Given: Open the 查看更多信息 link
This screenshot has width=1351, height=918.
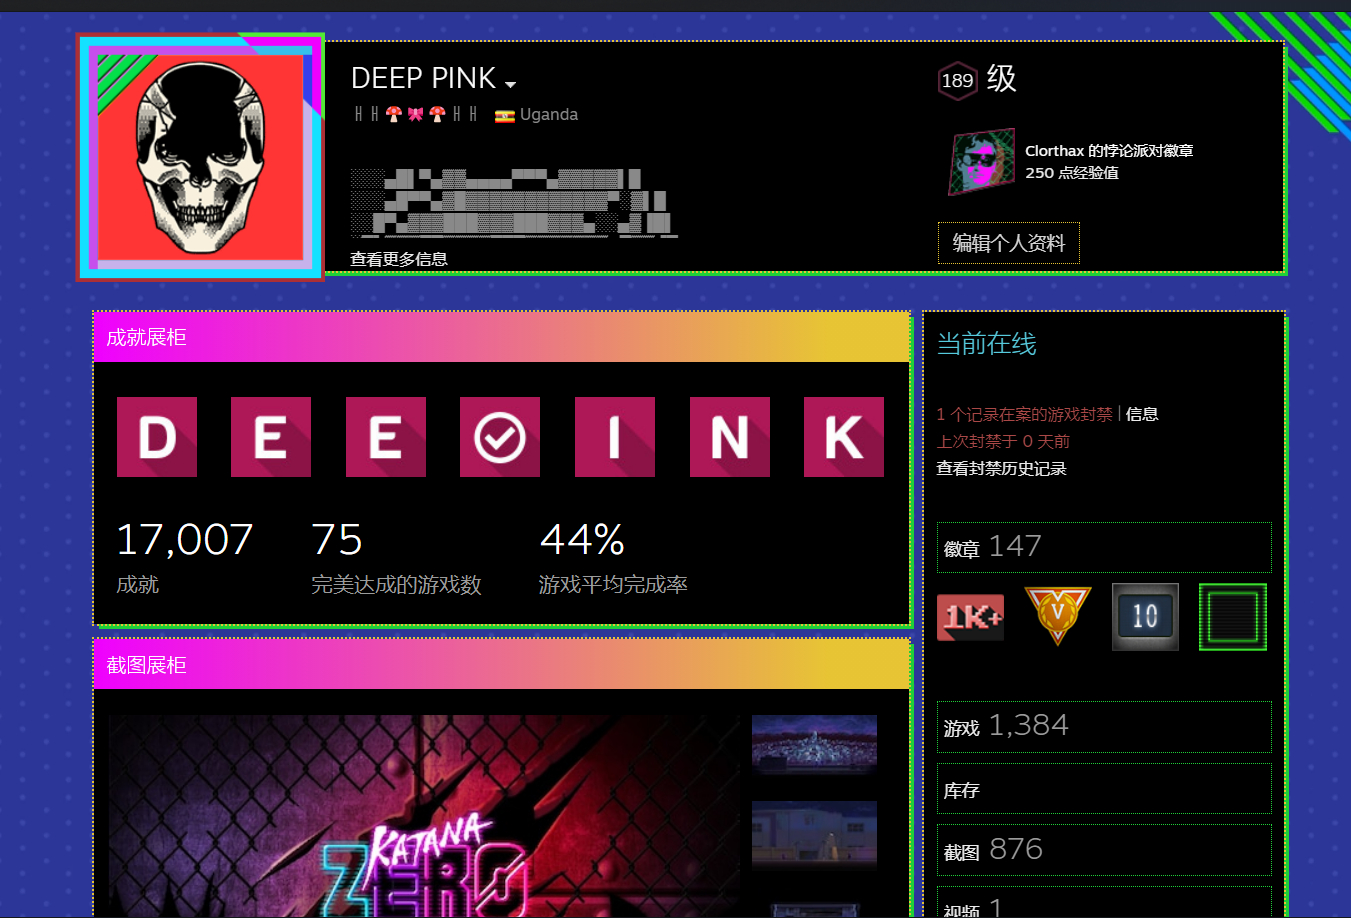Looking at the screenshot, I should [398, 259].
